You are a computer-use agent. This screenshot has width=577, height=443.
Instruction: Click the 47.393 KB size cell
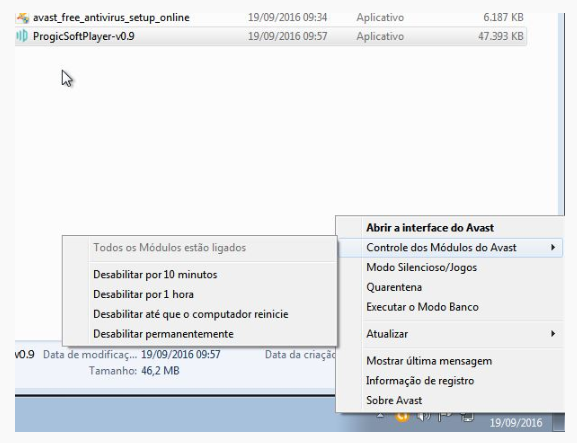point(500,36)
